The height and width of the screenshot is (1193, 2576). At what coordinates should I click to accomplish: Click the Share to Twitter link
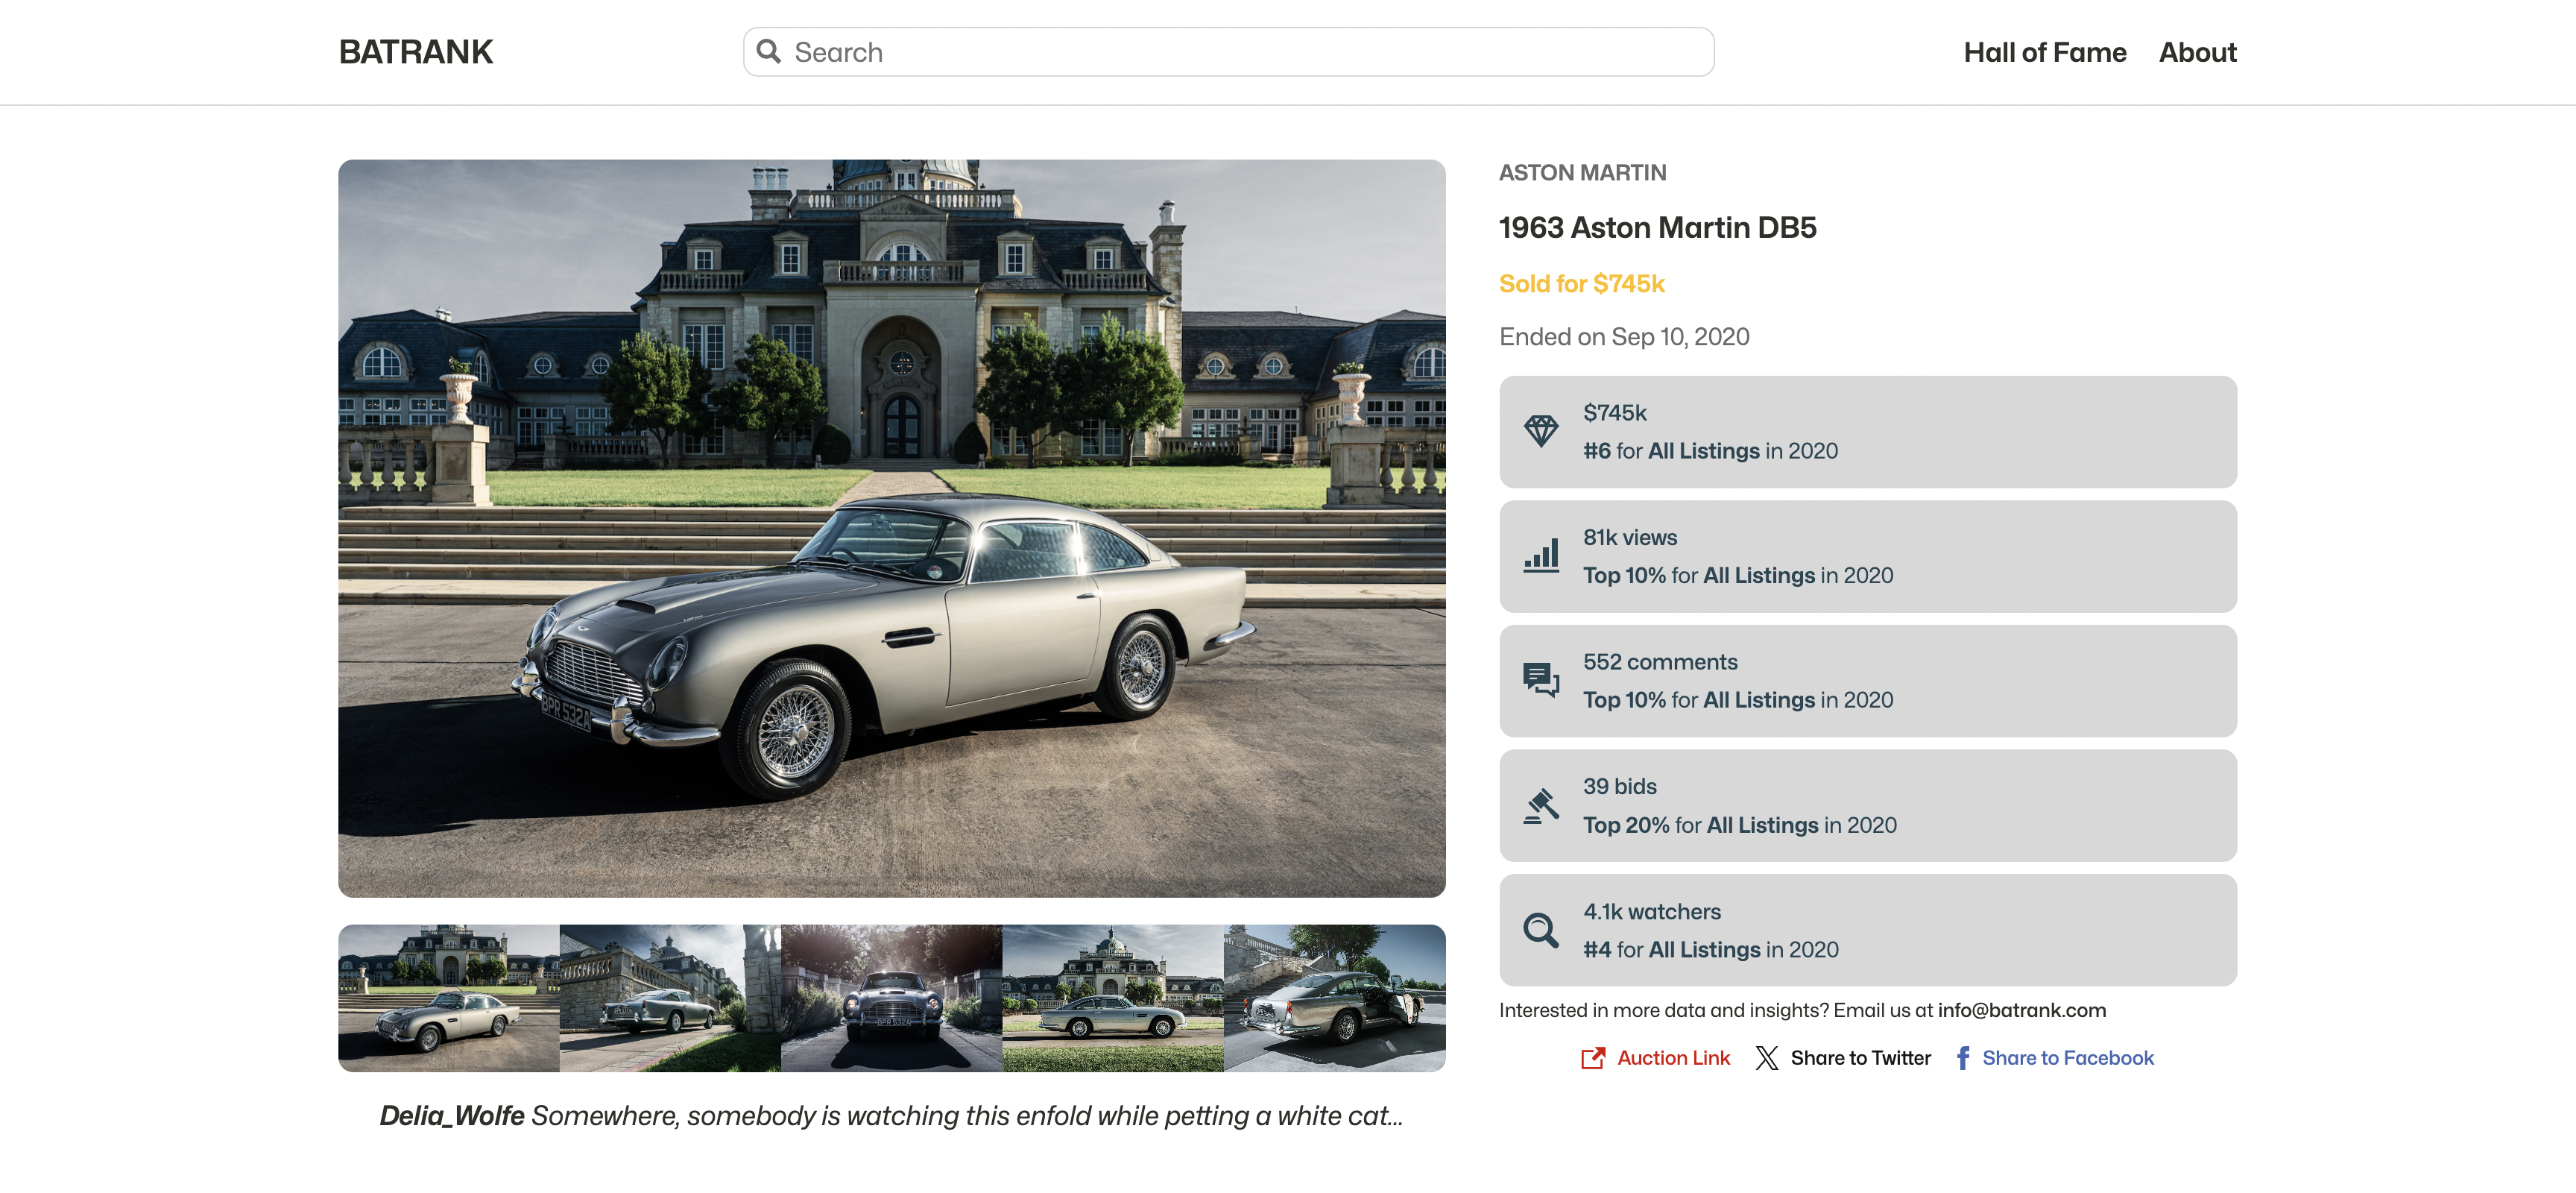click(1860, 1058)
